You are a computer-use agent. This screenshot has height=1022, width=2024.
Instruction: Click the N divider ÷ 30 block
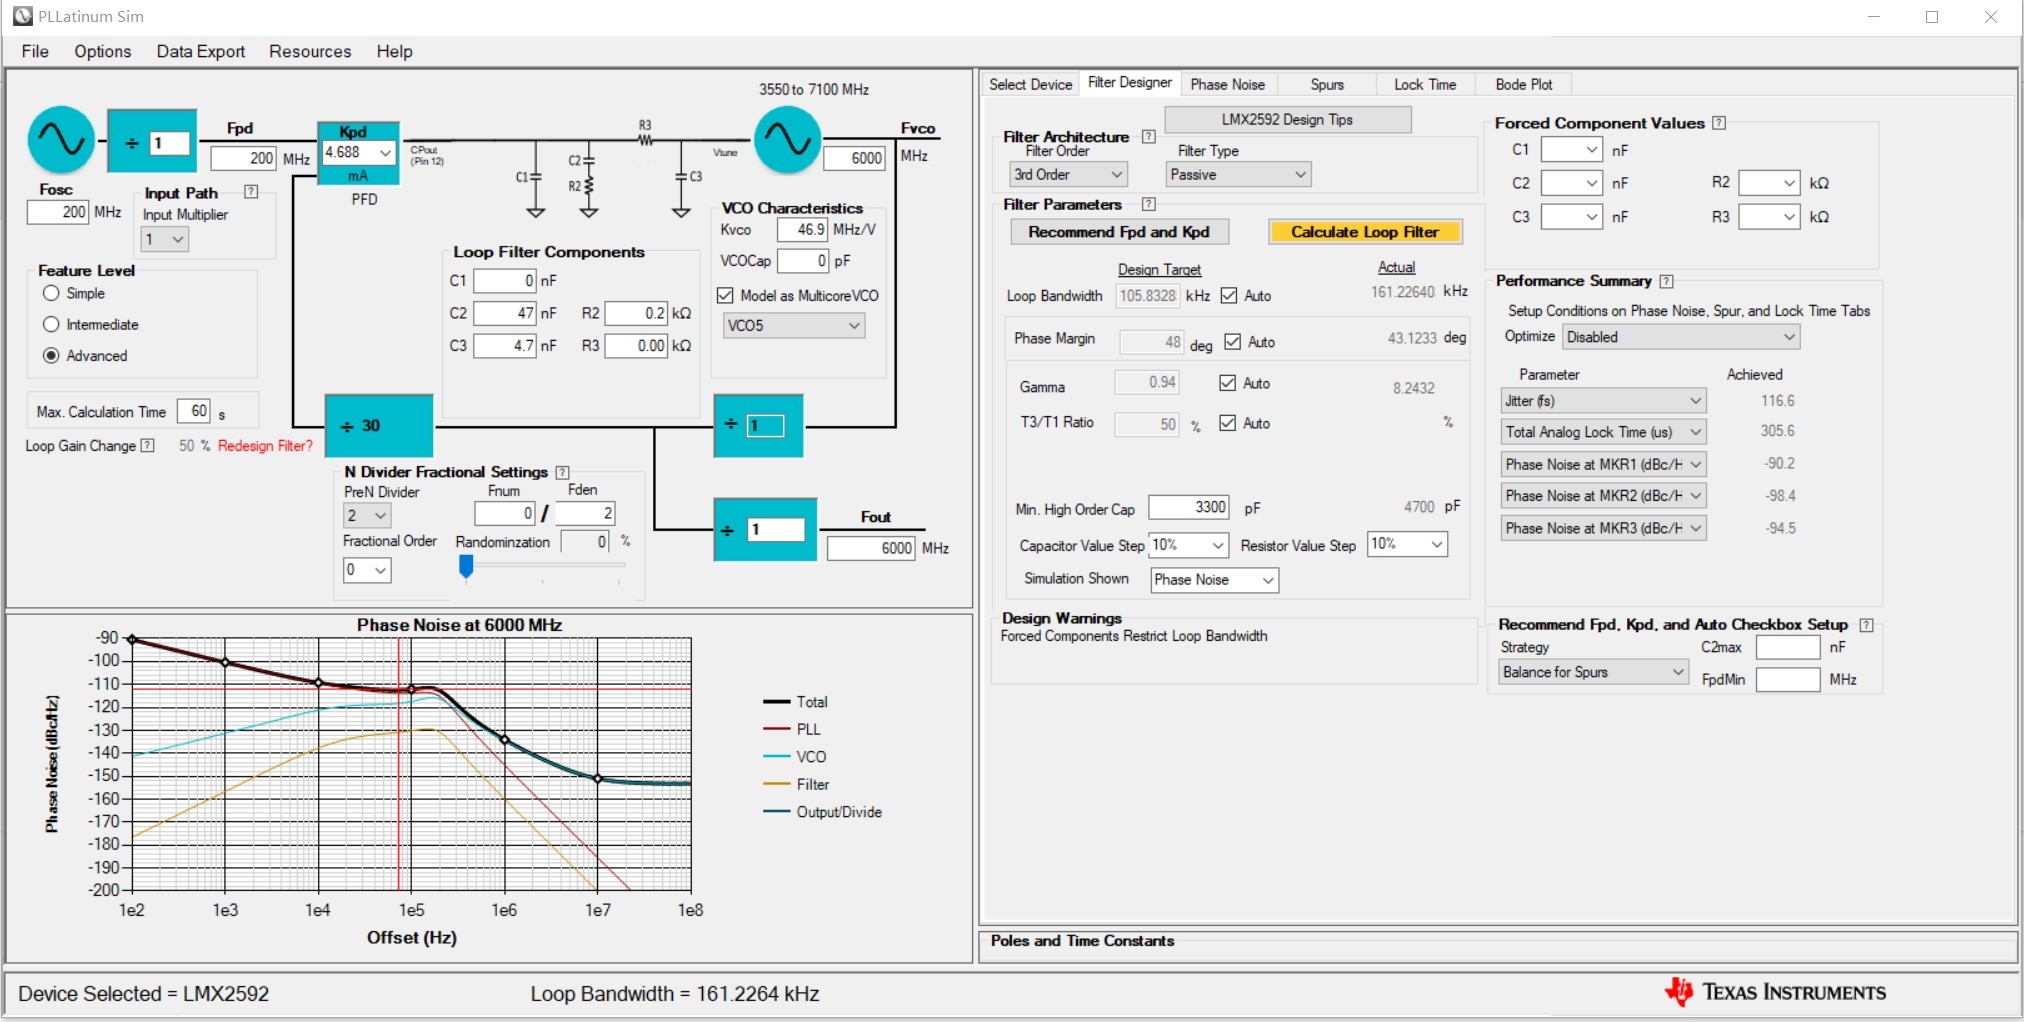pos(379,426)
